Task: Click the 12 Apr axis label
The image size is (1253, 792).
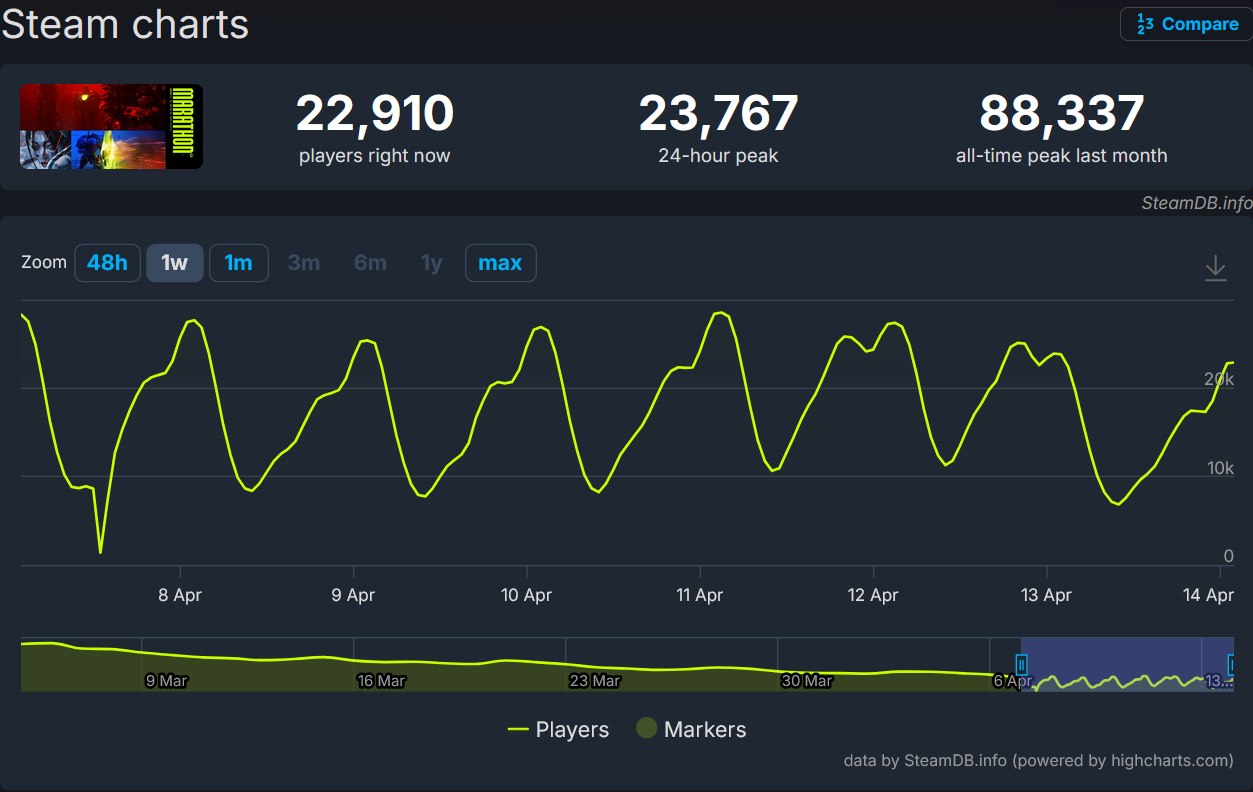Action: (x=873, y=595)
